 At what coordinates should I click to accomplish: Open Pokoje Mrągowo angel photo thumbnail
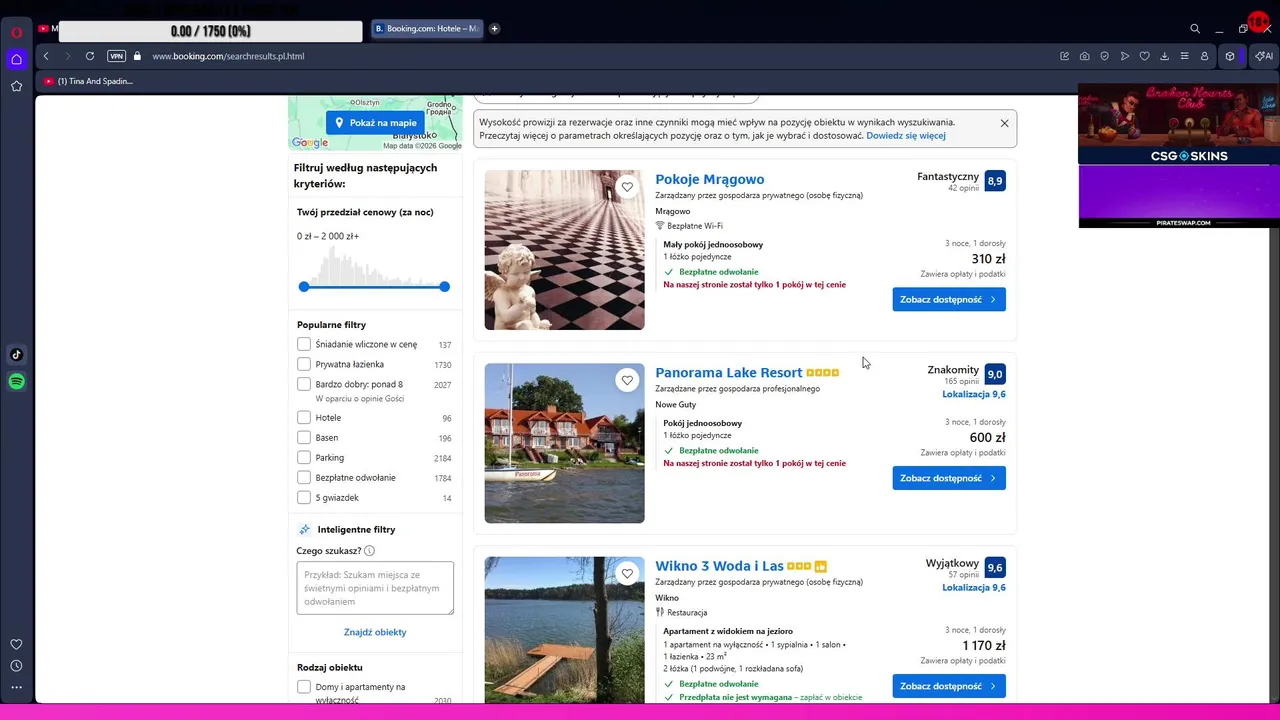565,250
